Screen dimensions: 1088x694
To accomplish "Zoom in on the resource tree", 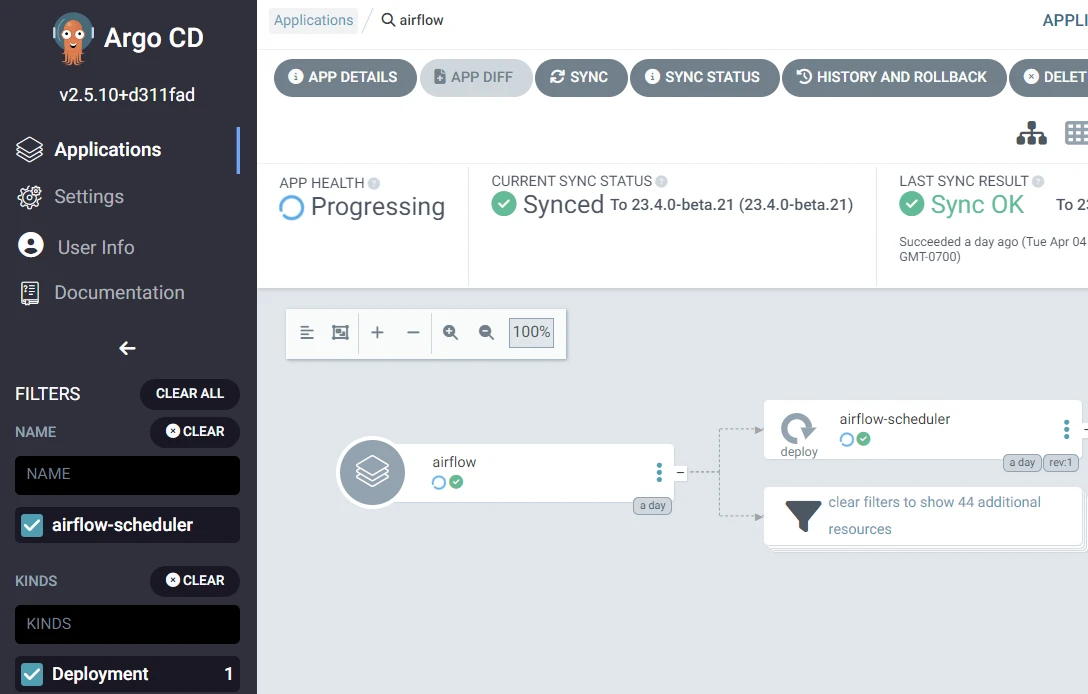I will [450, 332].
